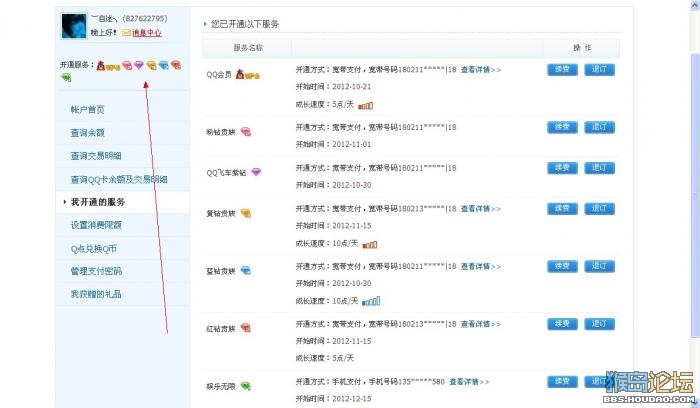Viewport: 700px width, 408px height.
Task: Click 查看详情 link for 红钻贵族
Action: tap(480, 324)
